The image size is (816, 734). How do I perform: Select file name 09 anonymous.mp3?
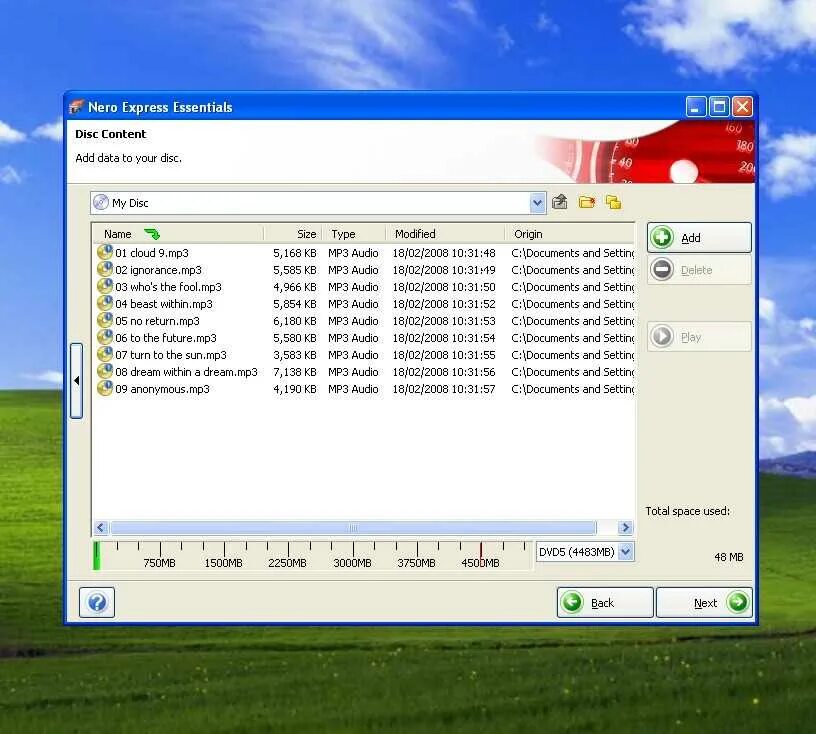coord(162,389)
